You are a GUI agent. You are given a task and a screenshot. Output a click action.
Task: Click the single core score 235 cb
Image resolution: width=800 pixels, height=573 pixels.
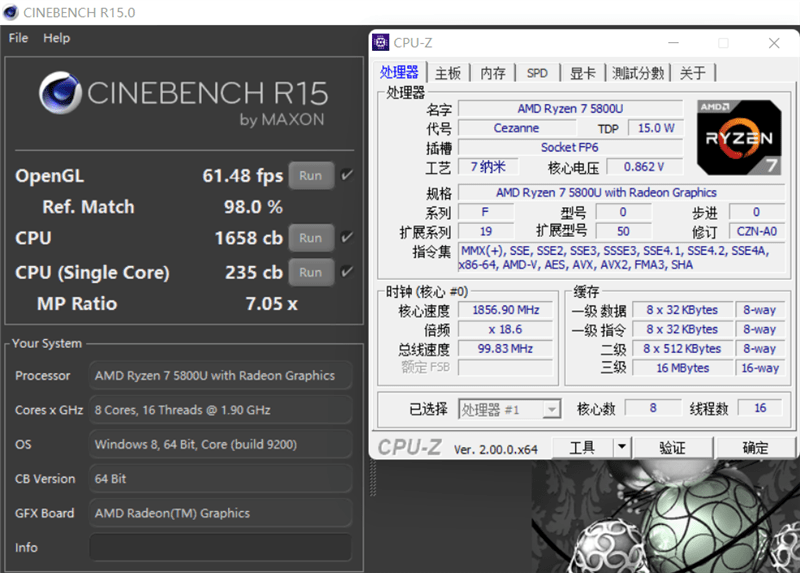(x=254, y=272)
